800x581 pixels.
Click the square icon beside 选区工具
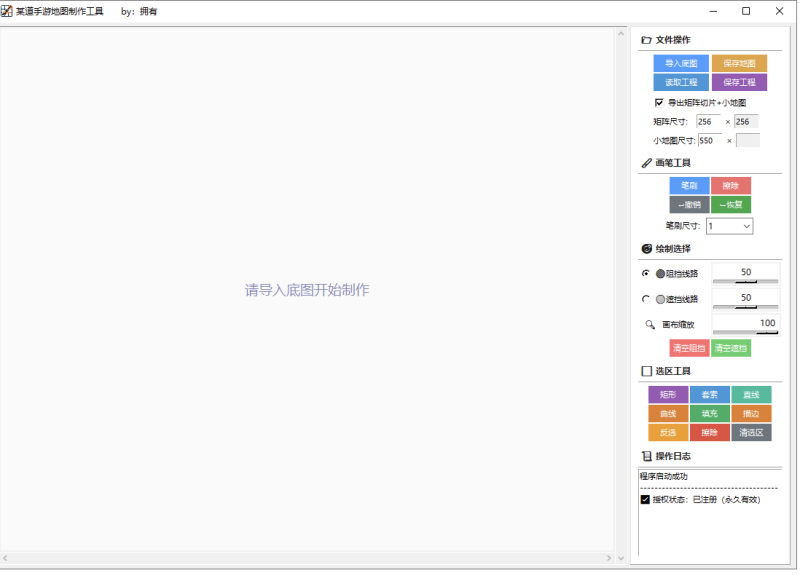point(646,371)
